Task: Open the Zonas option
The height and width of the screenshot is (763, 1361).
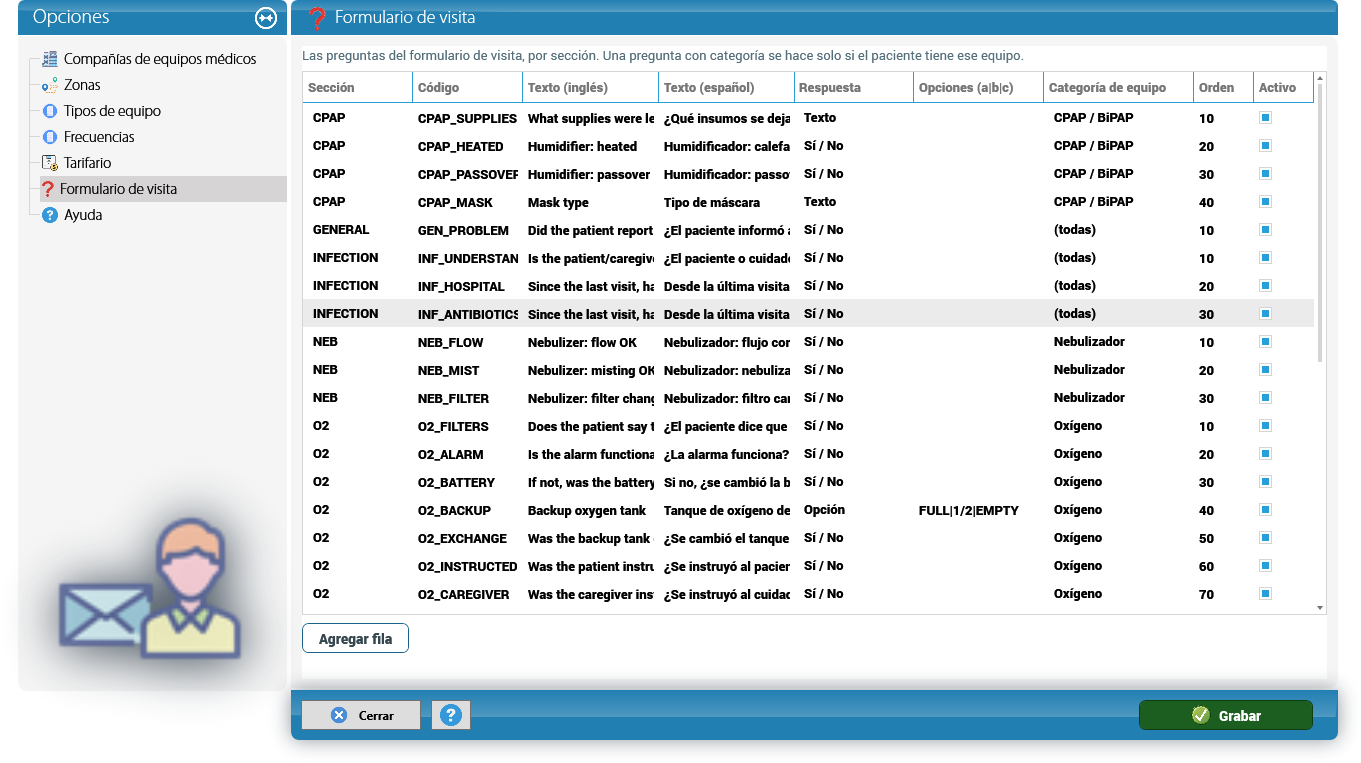Action: [82, 85]
